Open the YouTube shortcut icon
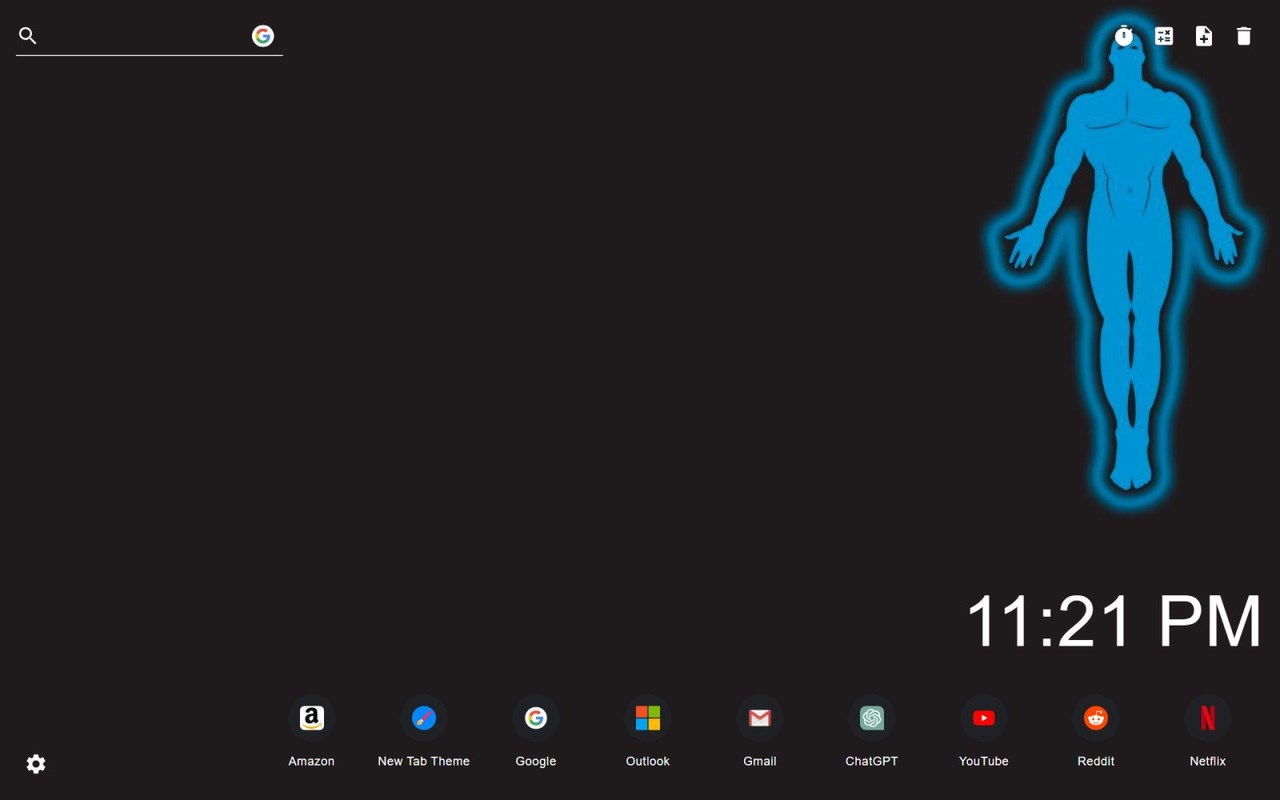 coord(984,718)
